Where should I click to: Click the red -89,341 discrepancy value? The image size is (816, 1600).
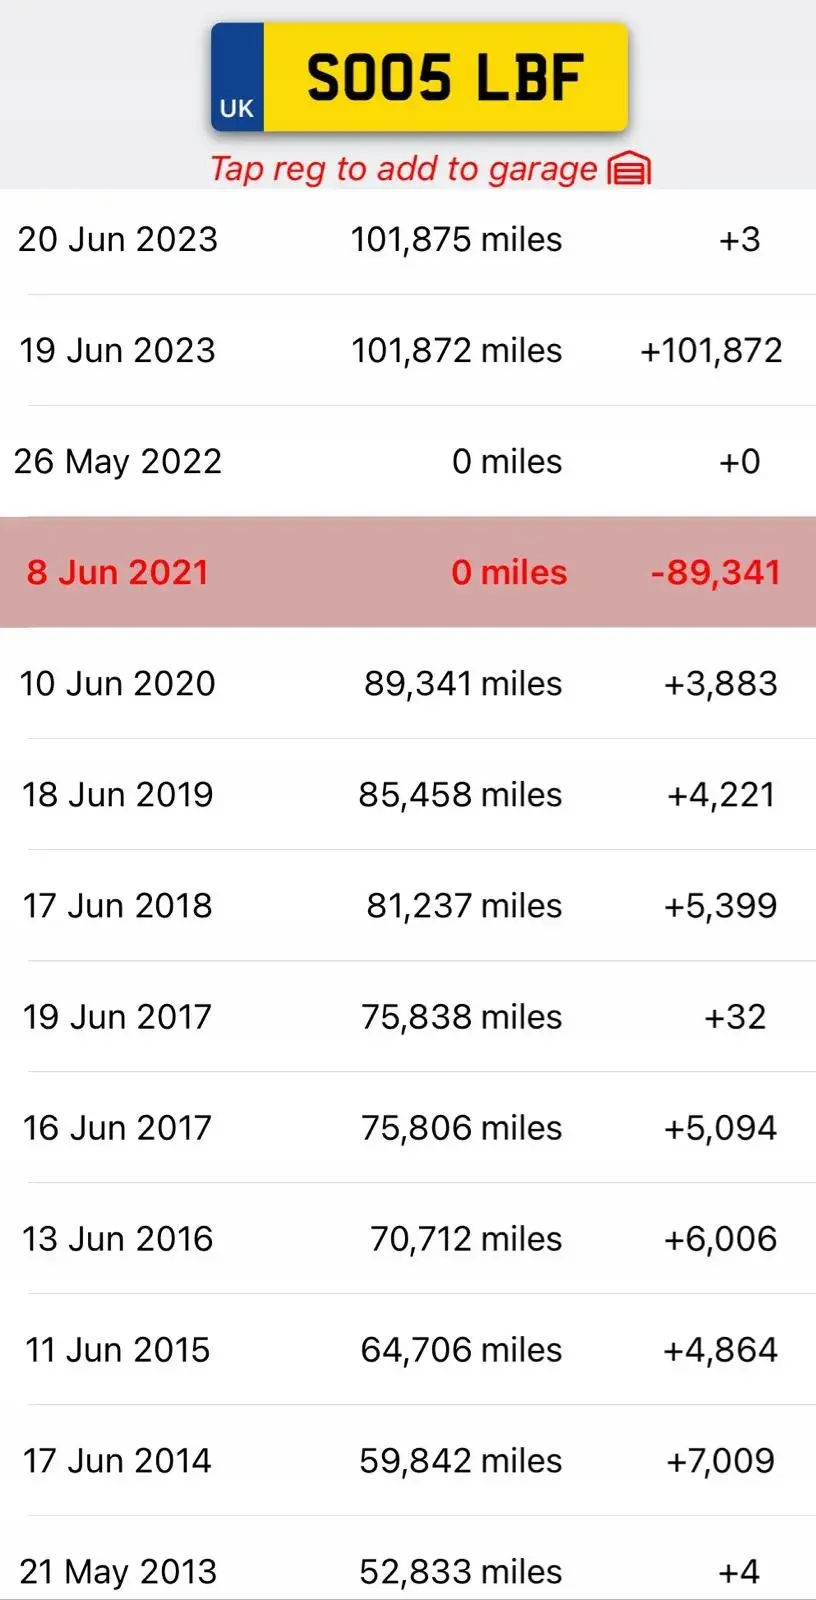coord(715,572)
